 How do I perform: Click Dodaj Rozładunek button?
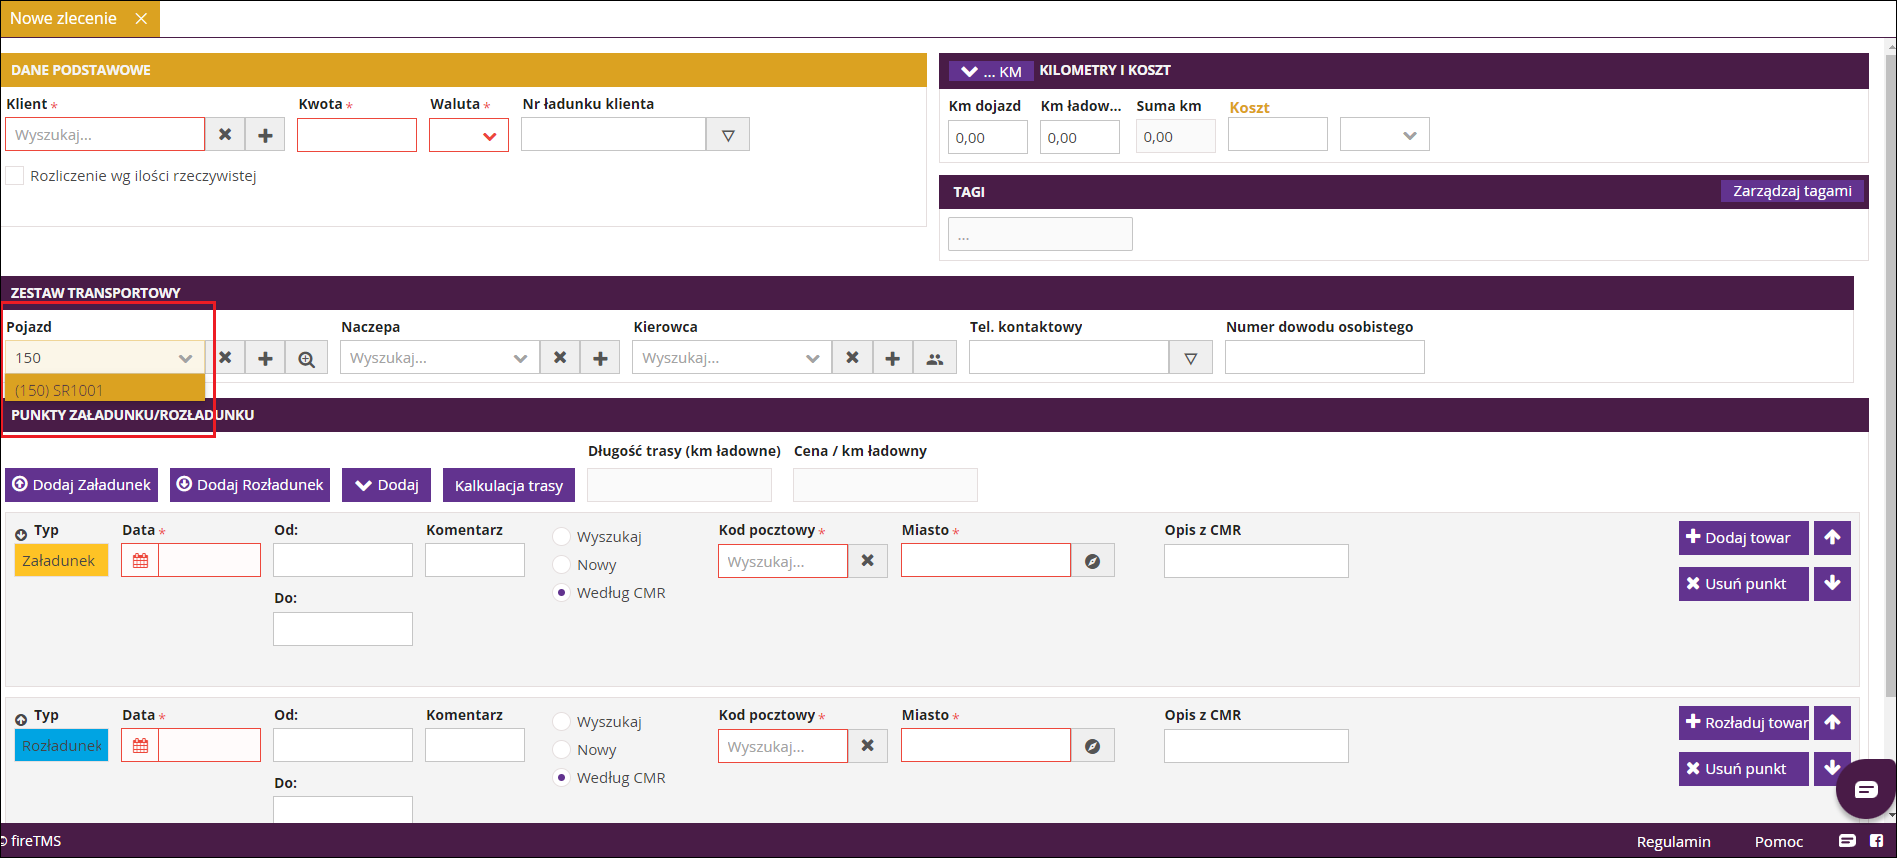[250, 485]
